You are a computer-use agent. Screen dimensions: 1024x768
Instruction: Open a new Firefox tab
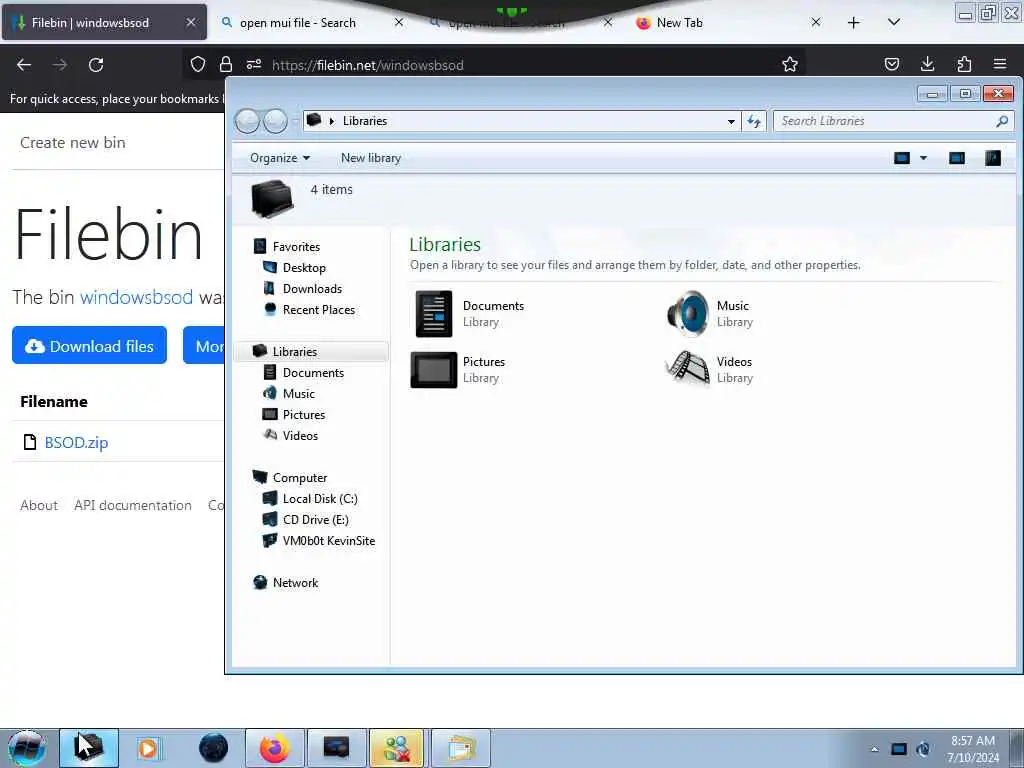tap(854, 23)
